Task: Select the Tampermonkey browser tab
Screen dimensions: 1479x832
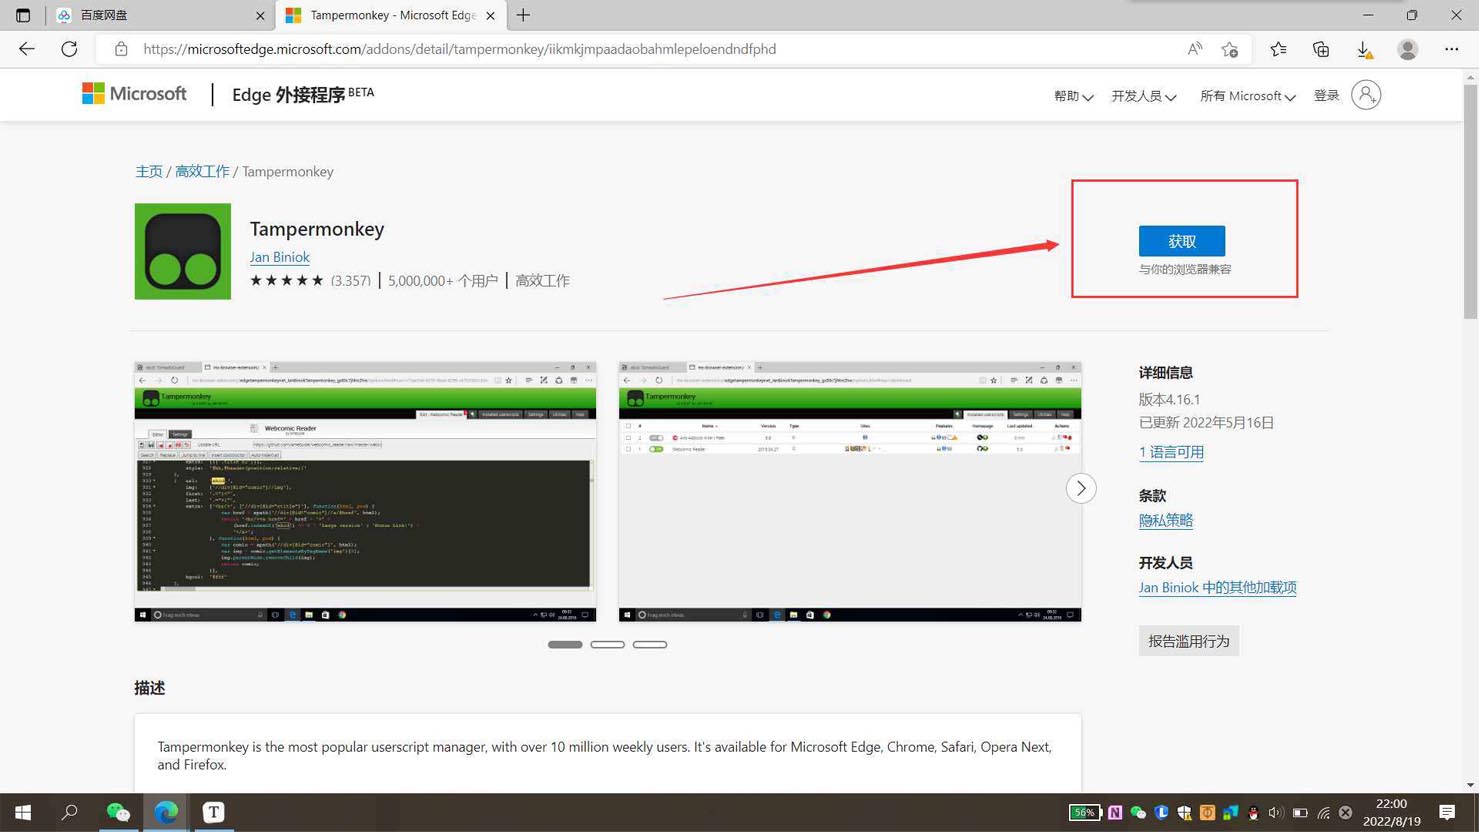Action: point(390,15)
